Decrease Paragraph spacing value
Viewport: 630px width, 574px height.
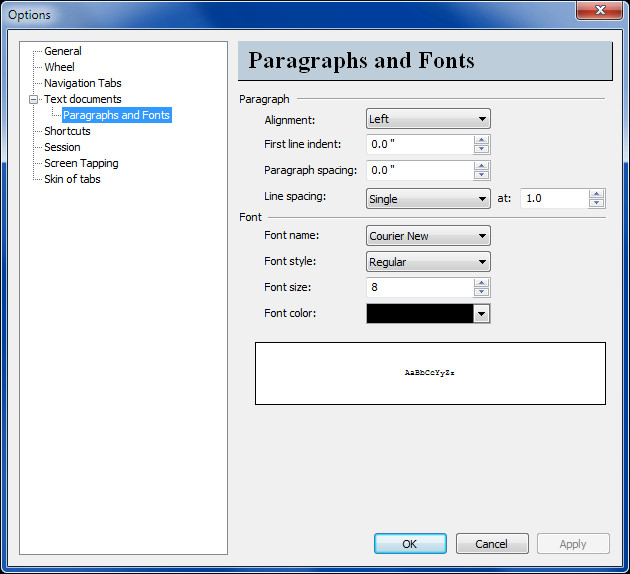point(481,175)
